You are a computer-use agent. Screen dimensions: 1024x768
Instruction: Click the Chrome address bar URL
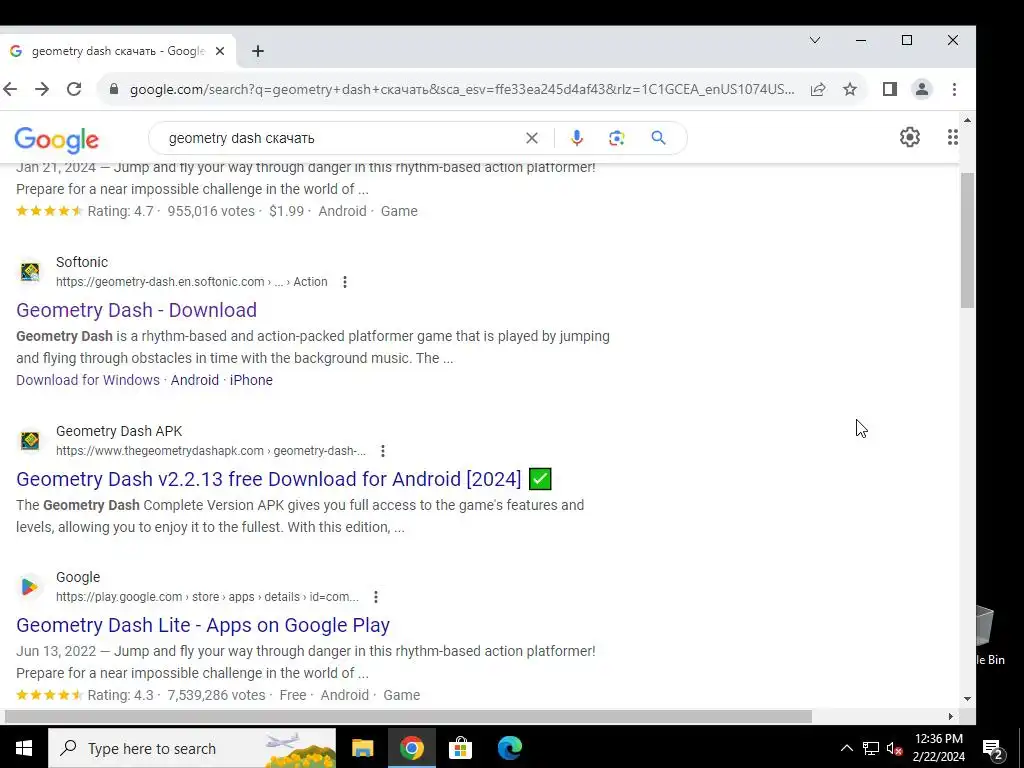462,89
